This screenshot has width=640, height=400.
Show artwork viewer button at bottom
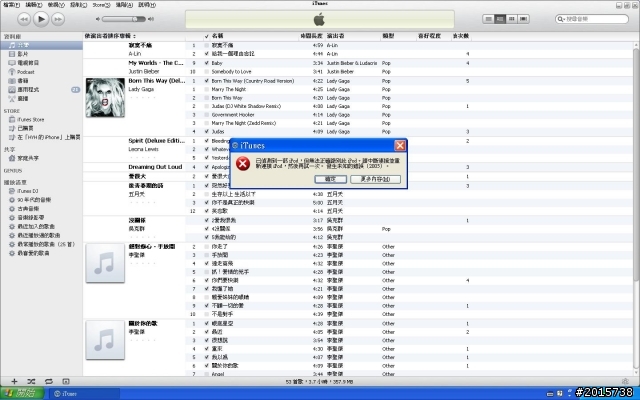(x=66, y=381)
